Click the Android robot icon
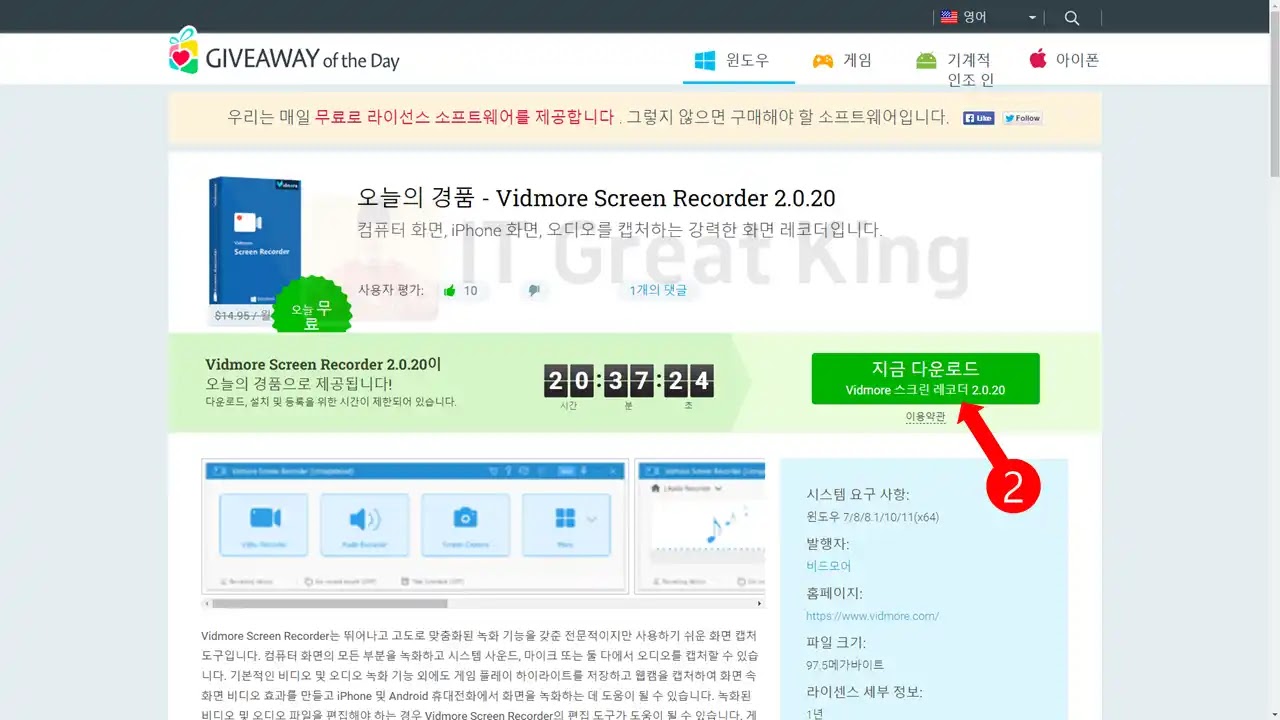Screen dimensions: 1280x720 [926, 60]
